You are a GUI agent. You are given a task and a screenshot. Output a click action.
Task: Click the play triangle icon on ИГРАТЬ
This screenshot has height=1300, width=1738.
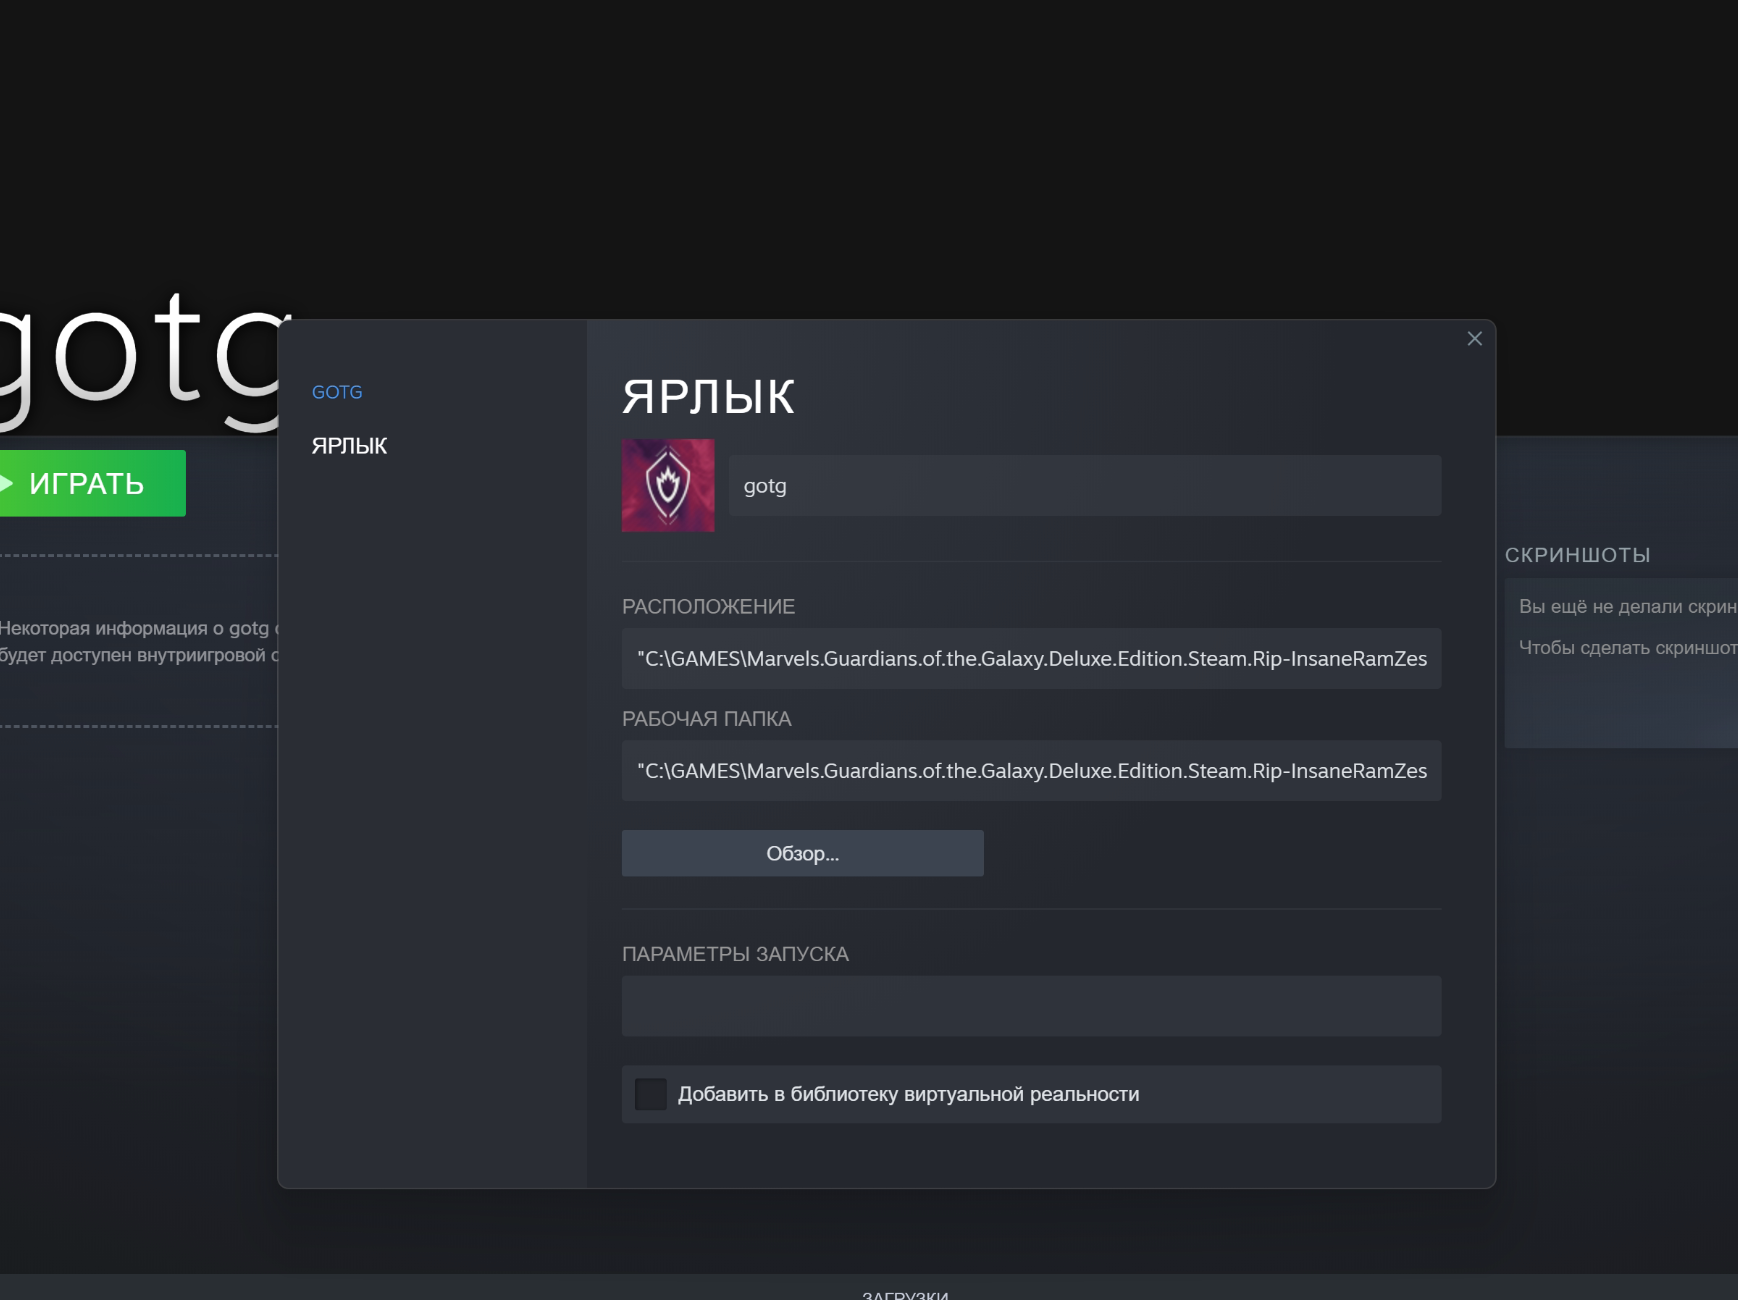[6, 484]
